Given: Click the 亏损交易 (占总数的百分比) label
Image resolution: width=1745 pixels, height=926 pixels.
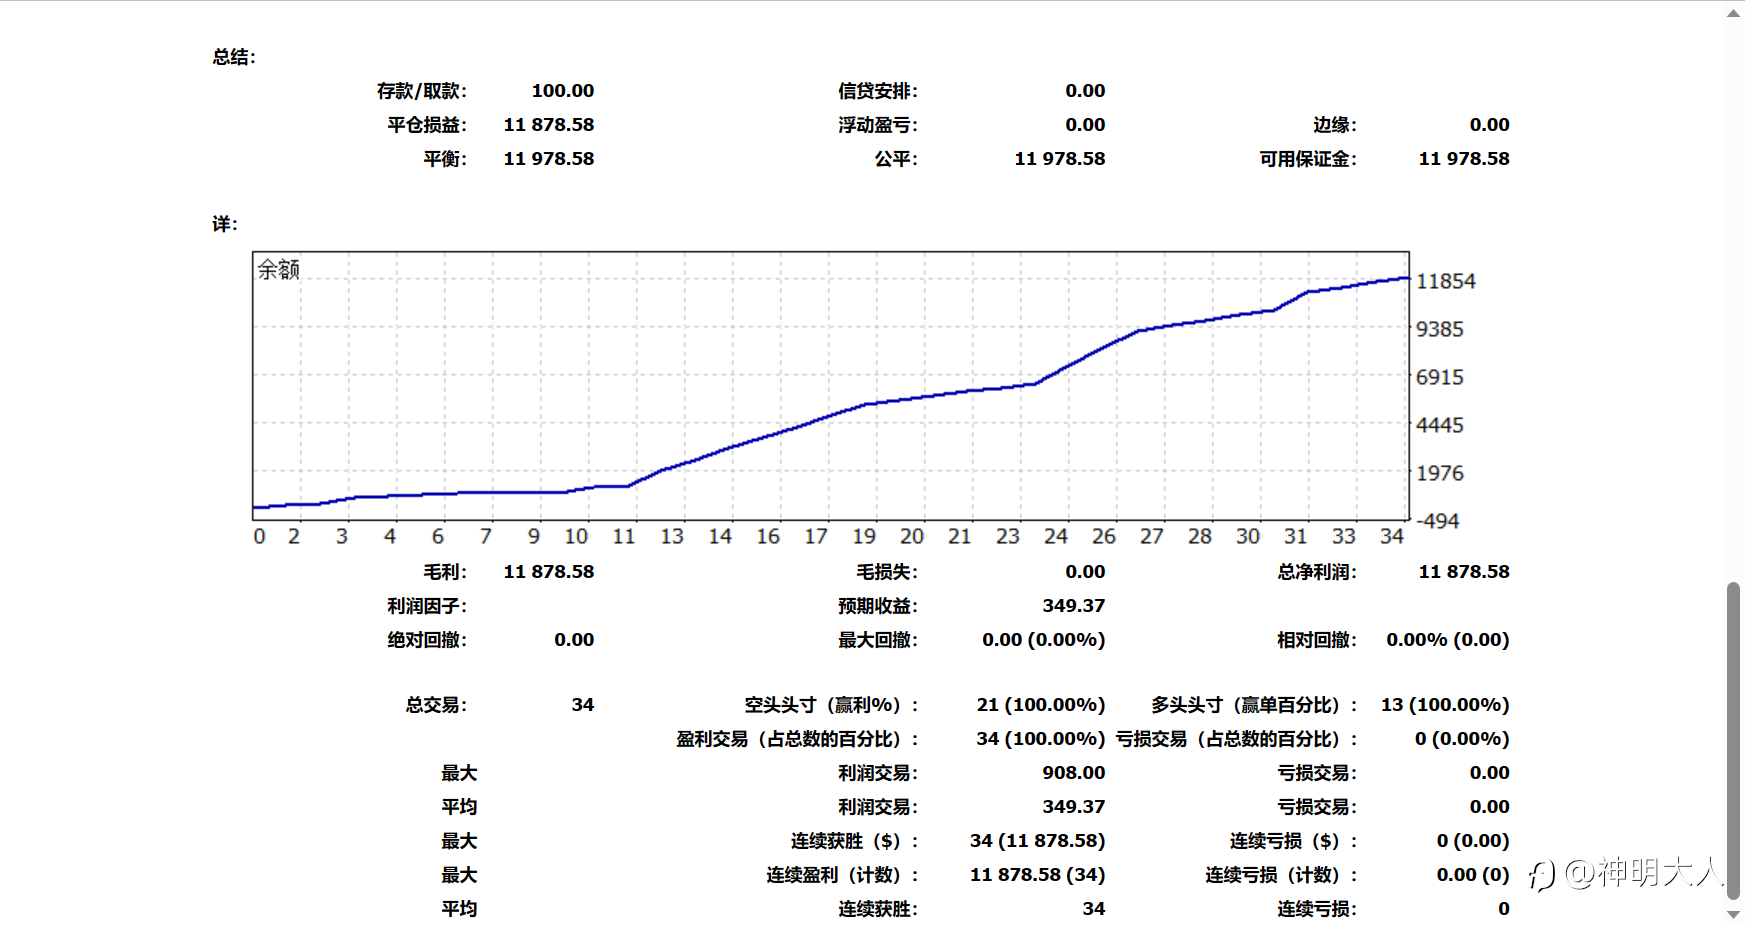Looking at the screenshot, I should pyautogui.click(x=1237, y=739).
